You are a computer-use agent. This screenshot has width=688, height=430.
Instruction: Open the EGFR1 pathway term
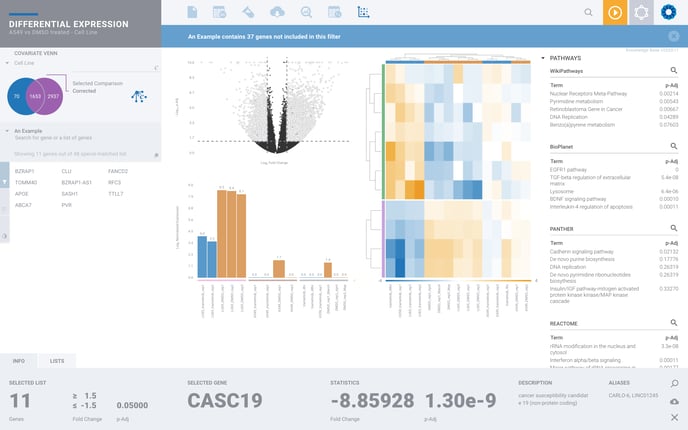(568, 169)
